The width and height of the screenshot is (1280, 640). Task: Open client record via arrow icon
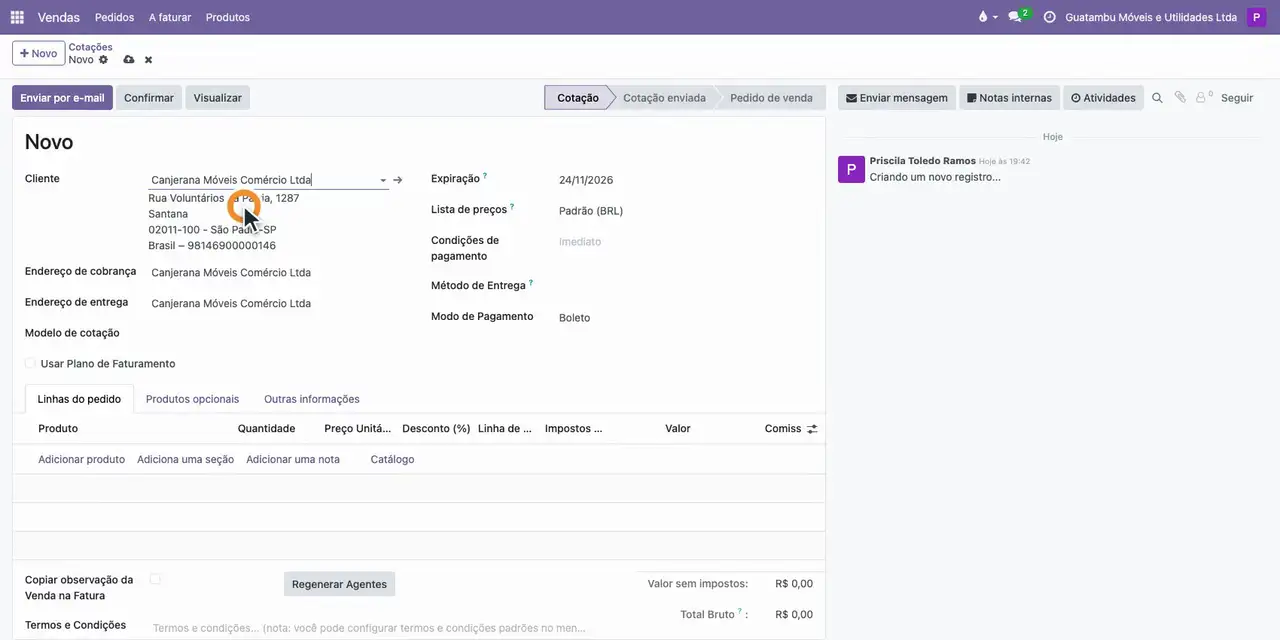tap(397, 180)
